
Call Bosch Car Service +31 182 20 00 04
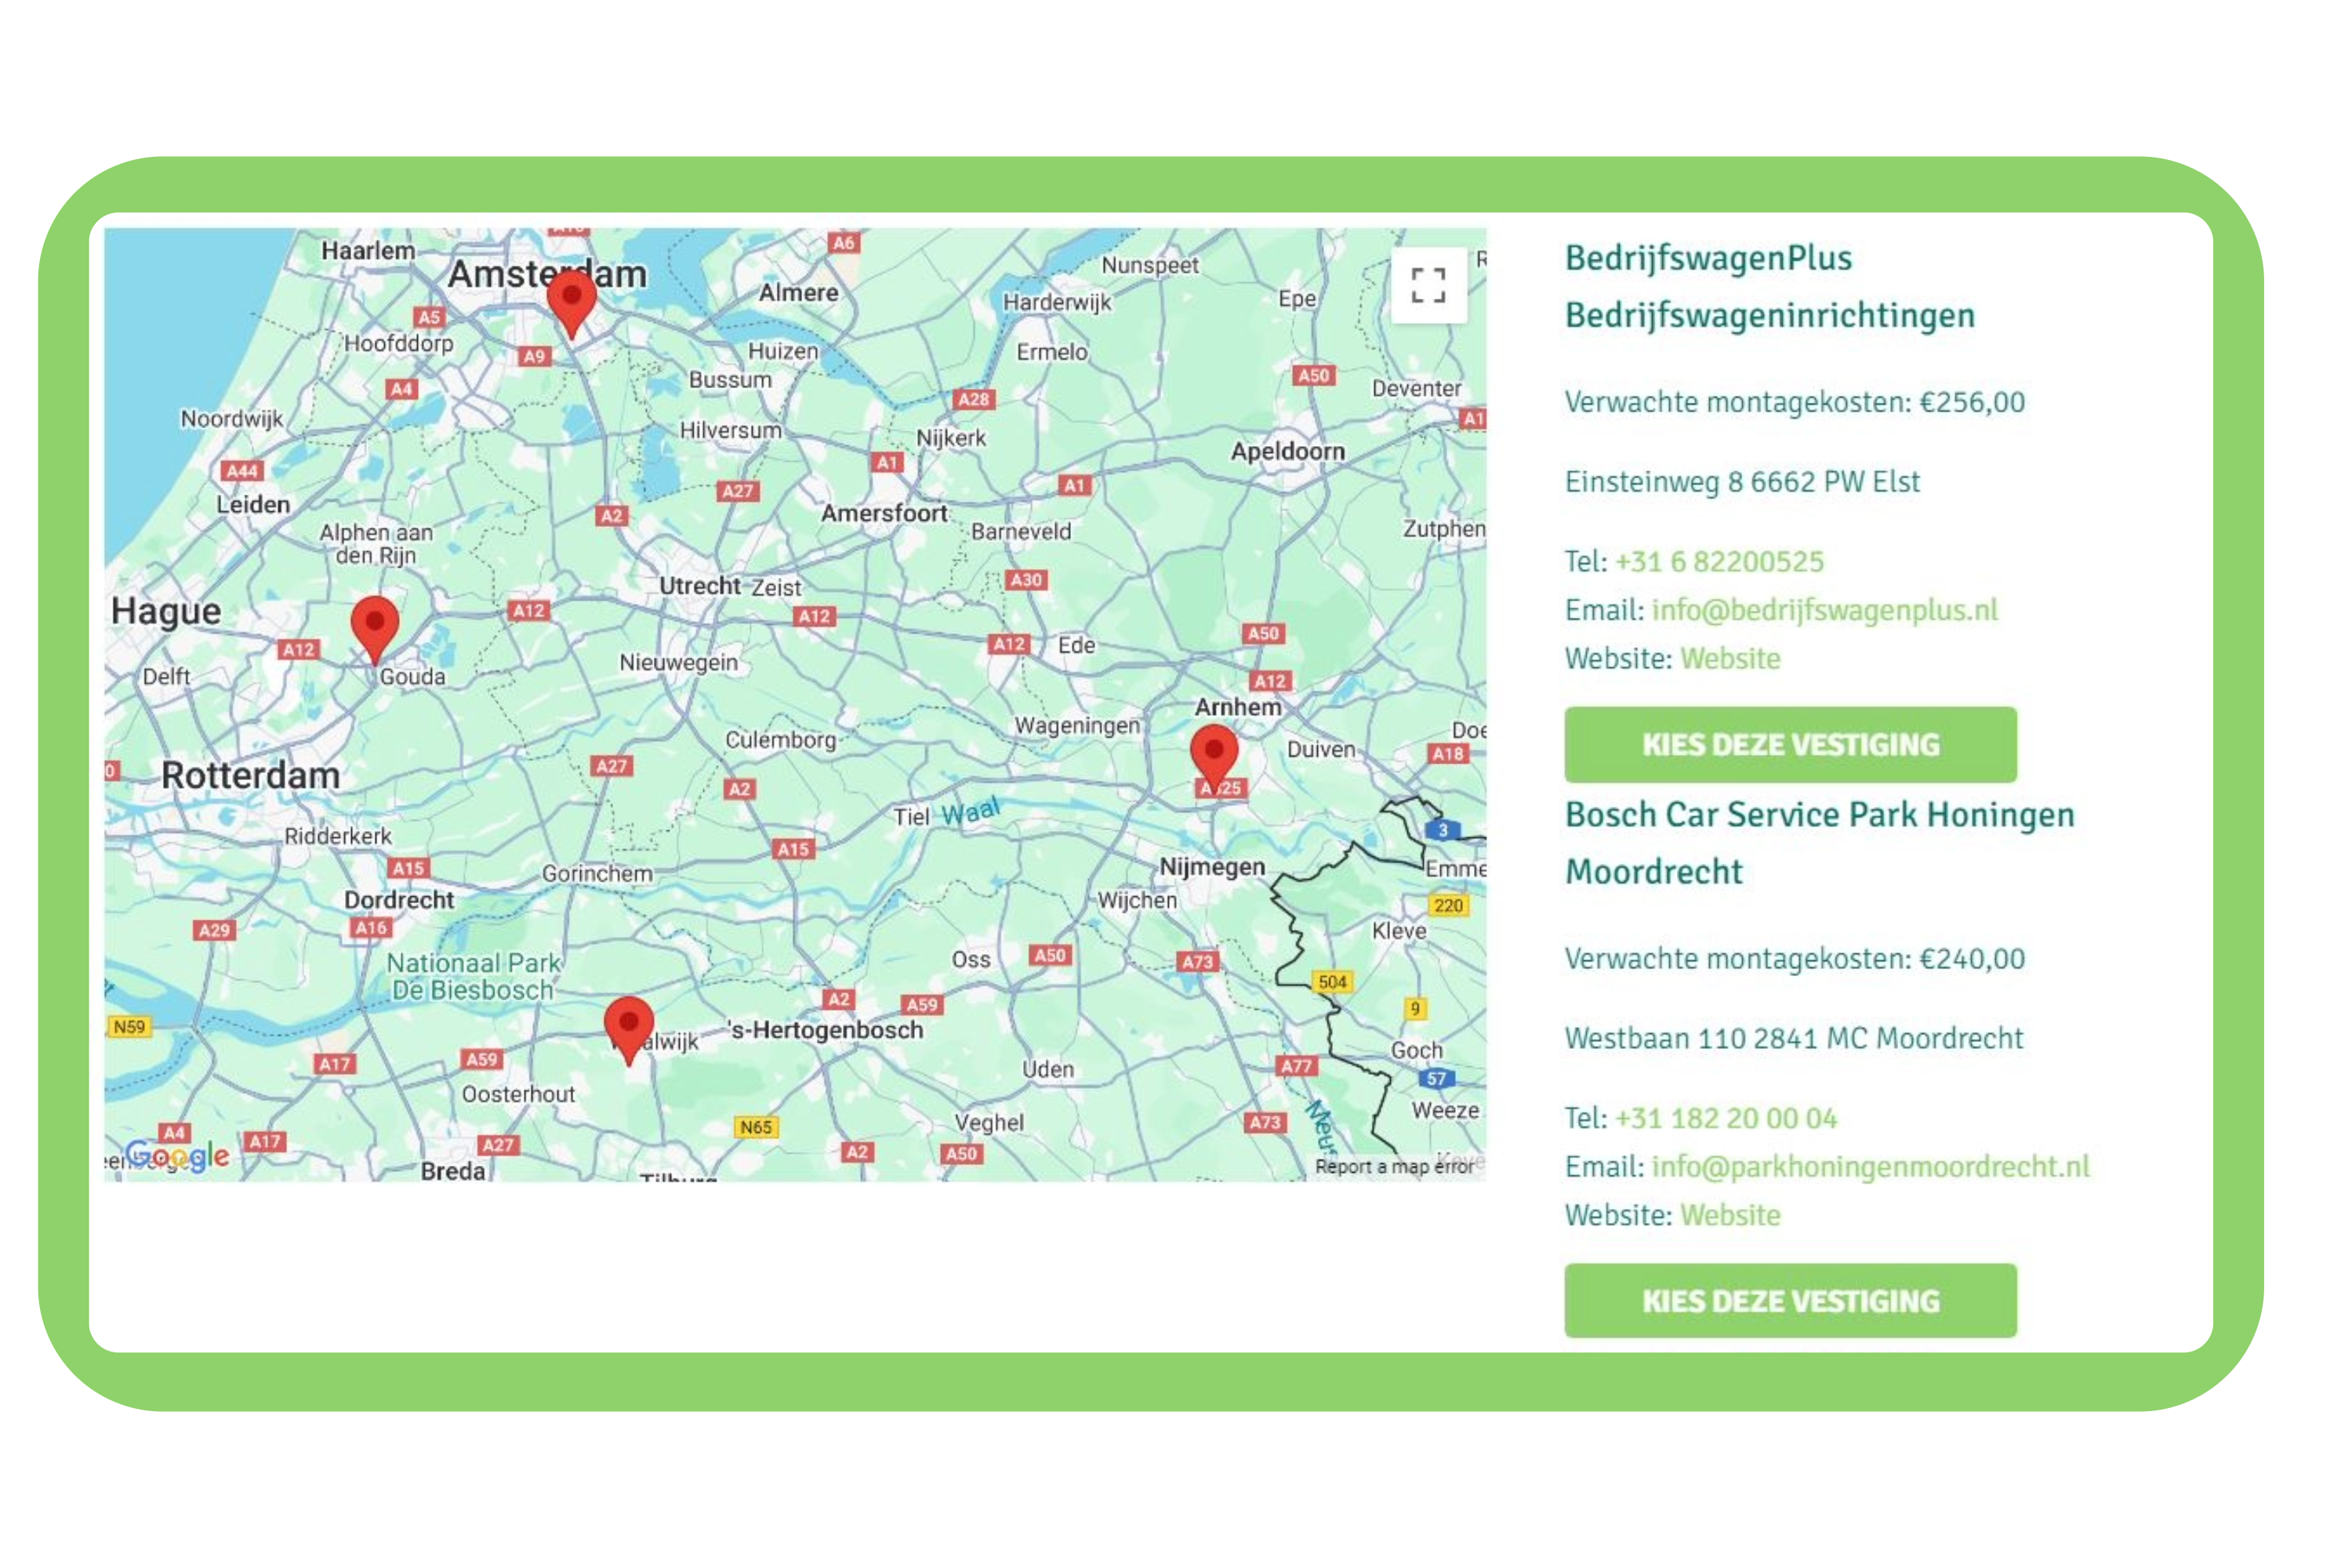click(1726, 1117)
